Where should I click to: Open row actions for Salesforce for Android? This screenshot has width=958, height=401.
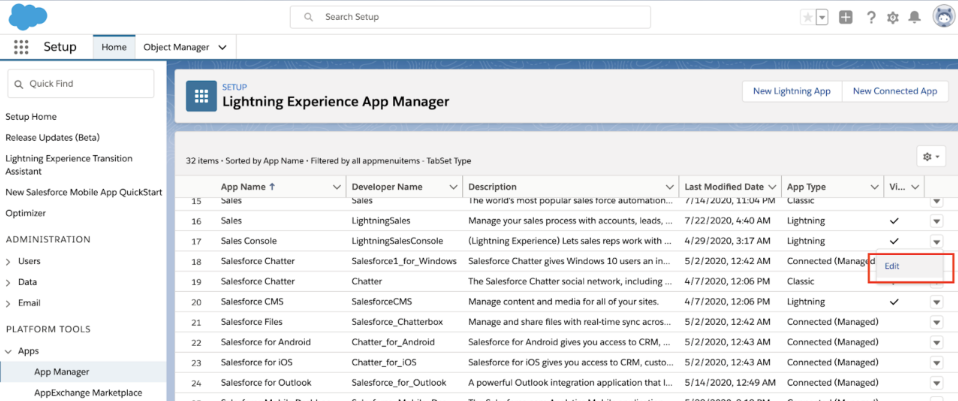[x=937, y=342]
